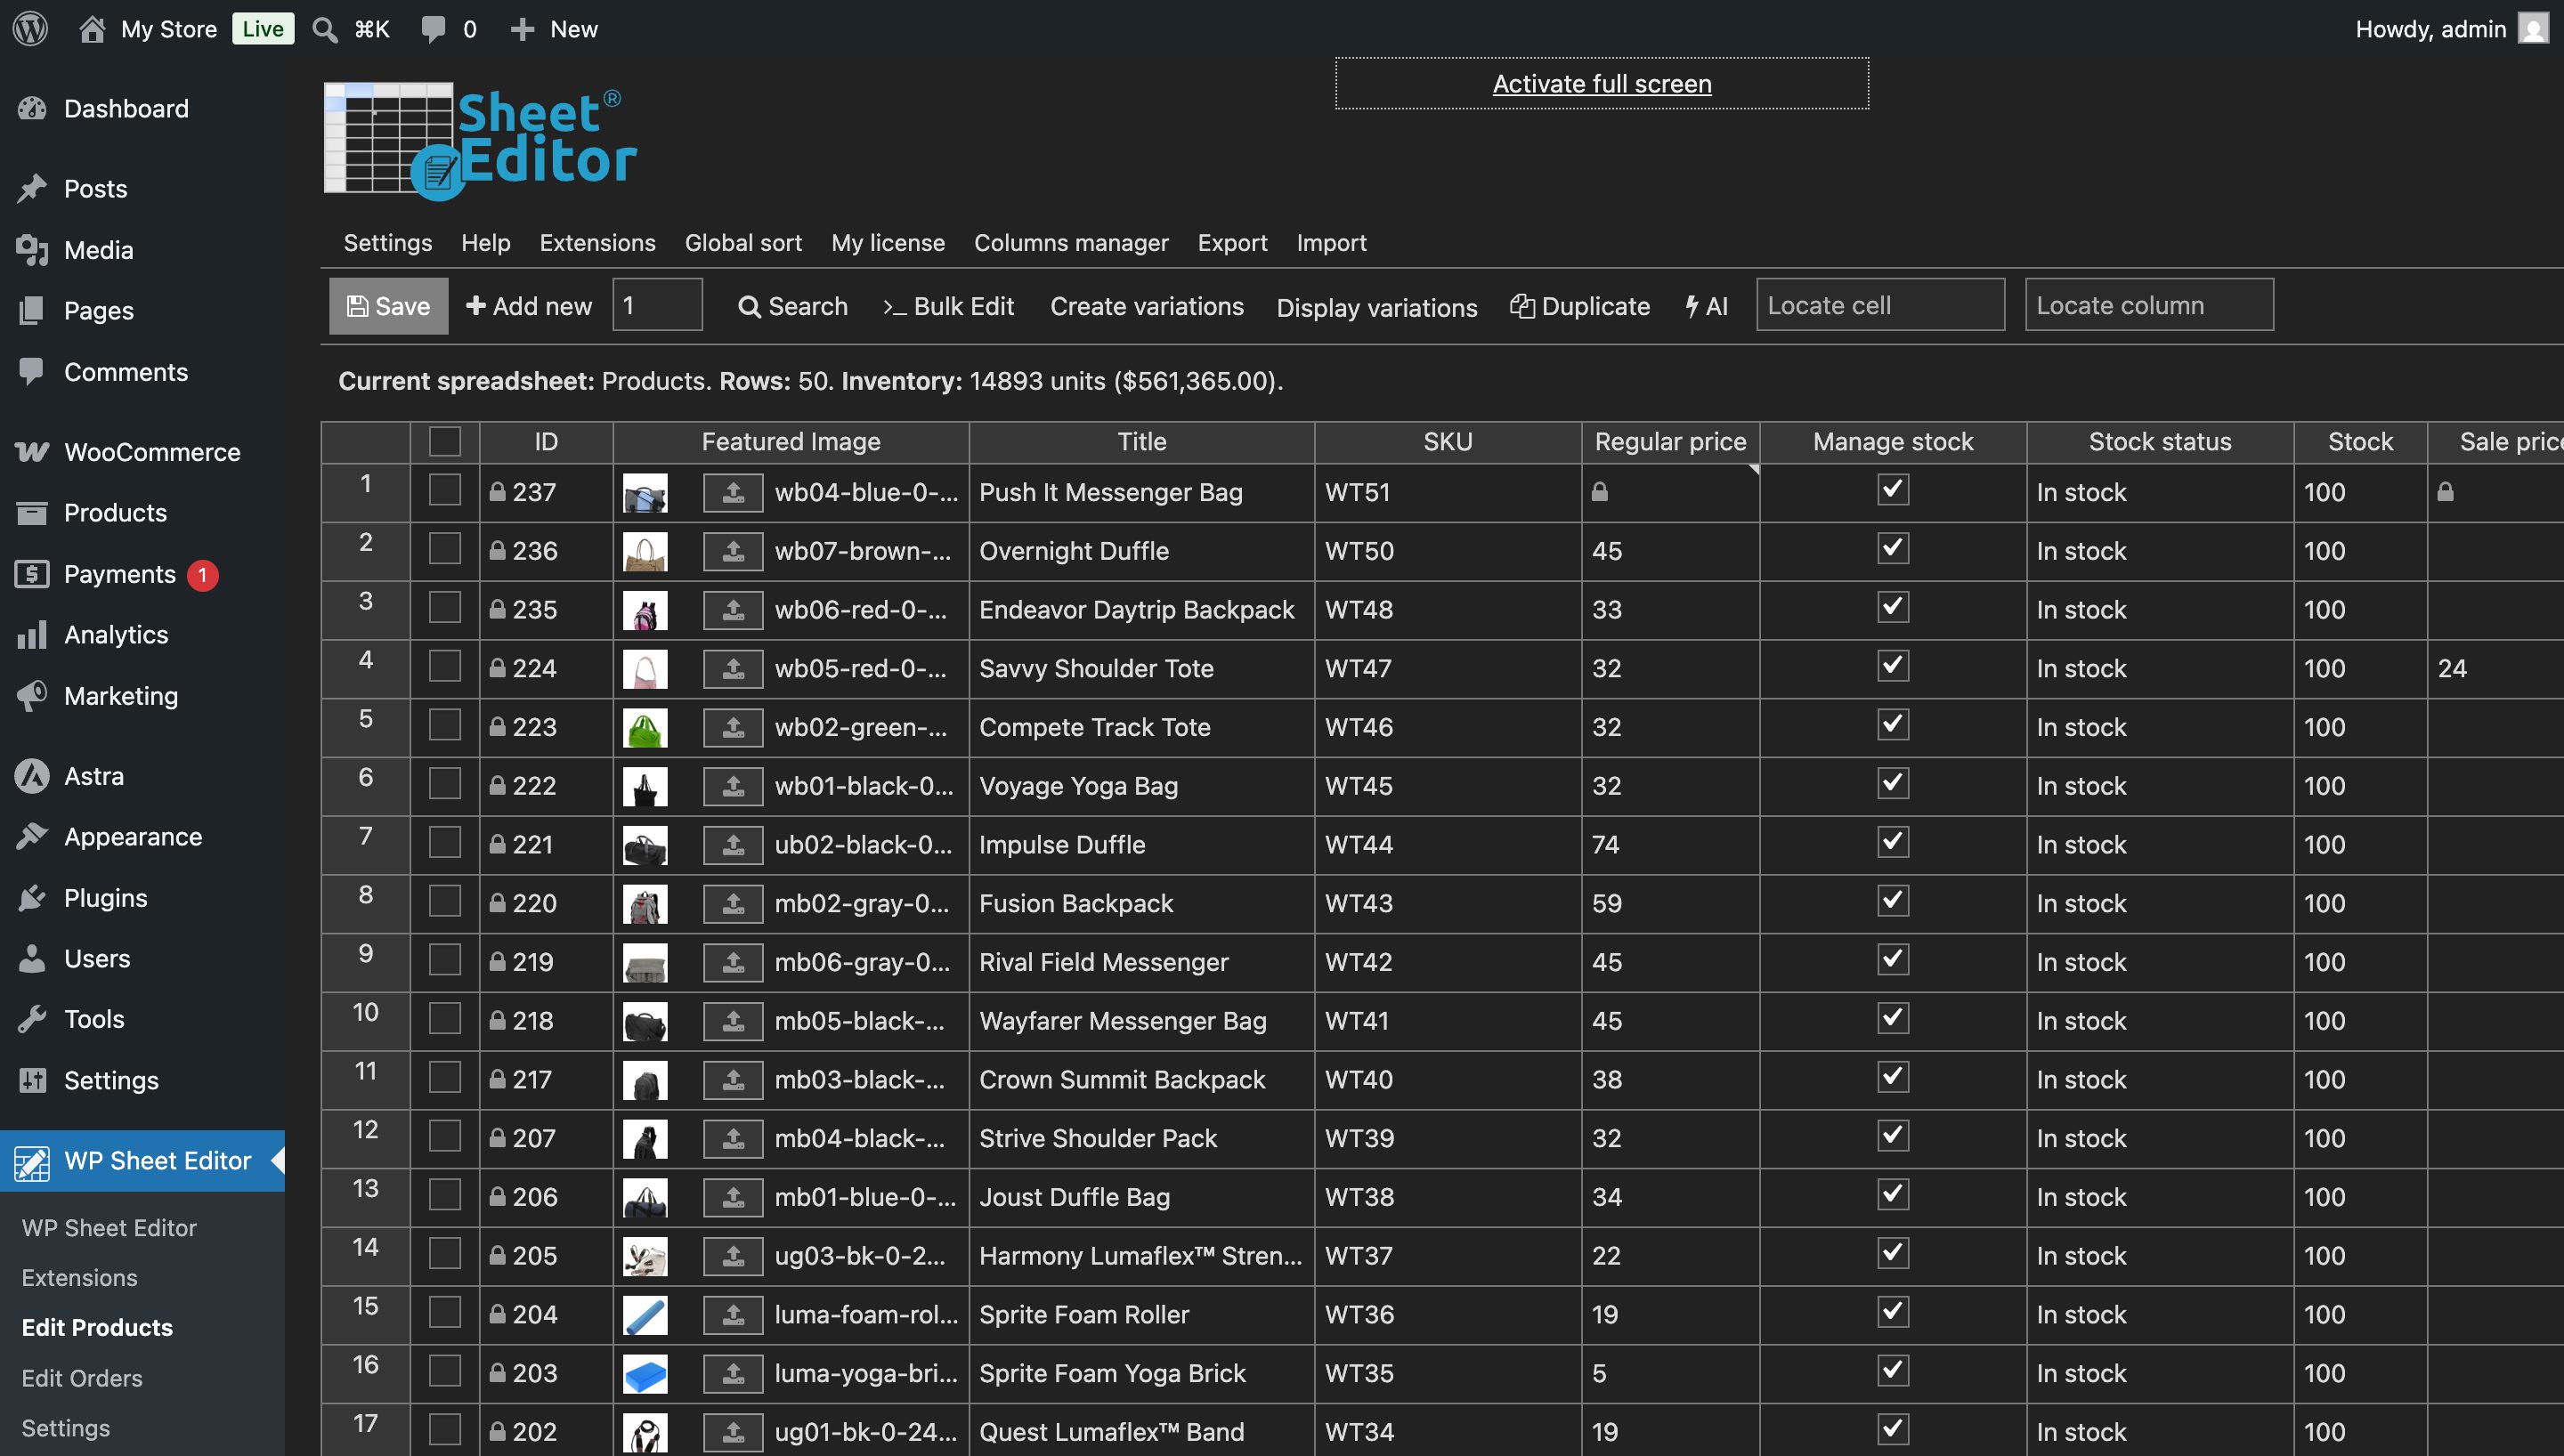2564x1456 pixels.
Task: Toggle Manage stock for Voyage Yoga Bag
Action: click(1893, 783)
